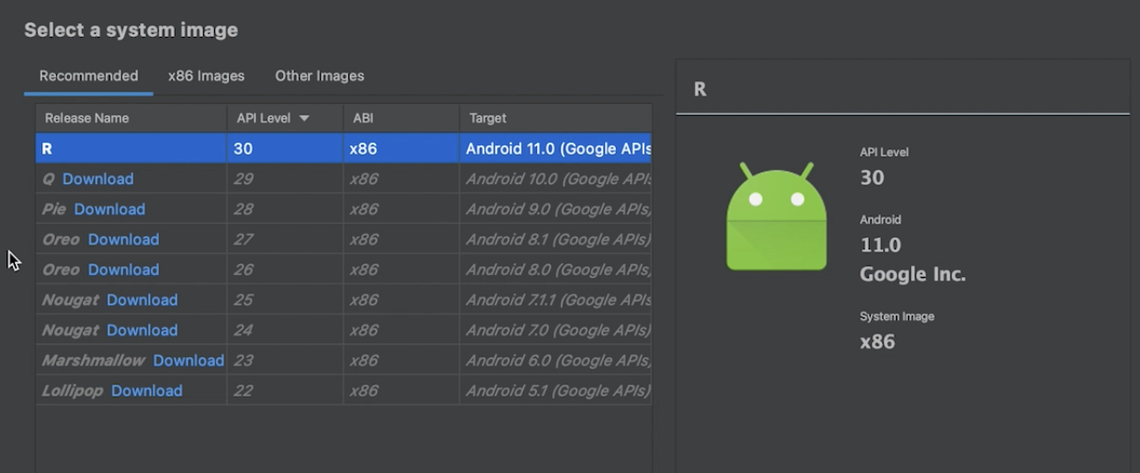Click the API level 28 cell
The image size is (1140, 473).
click(285, 209)
